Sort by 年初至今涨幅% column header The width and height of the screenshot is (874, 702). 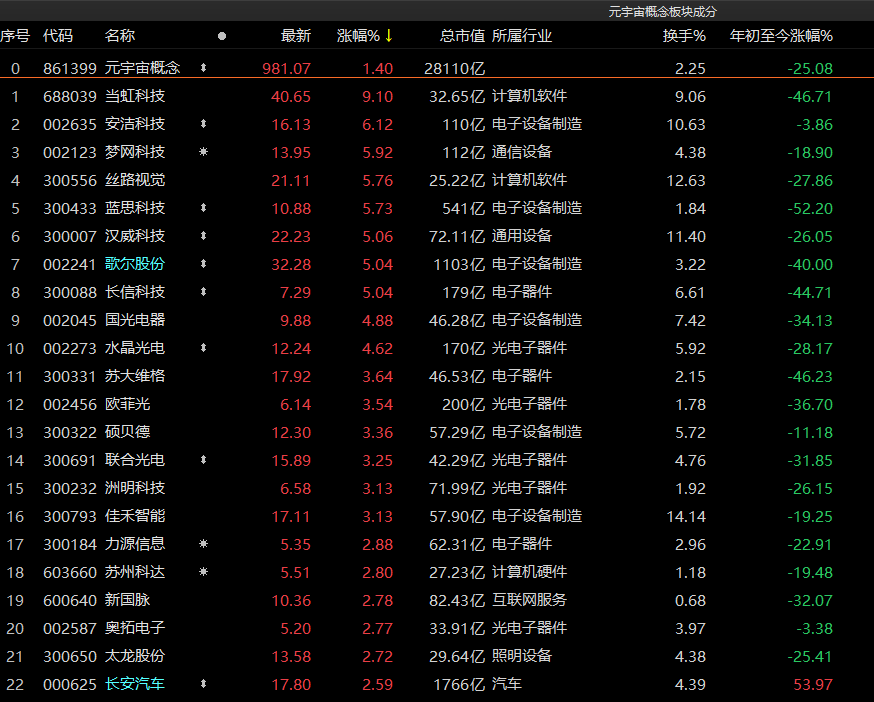781,36
